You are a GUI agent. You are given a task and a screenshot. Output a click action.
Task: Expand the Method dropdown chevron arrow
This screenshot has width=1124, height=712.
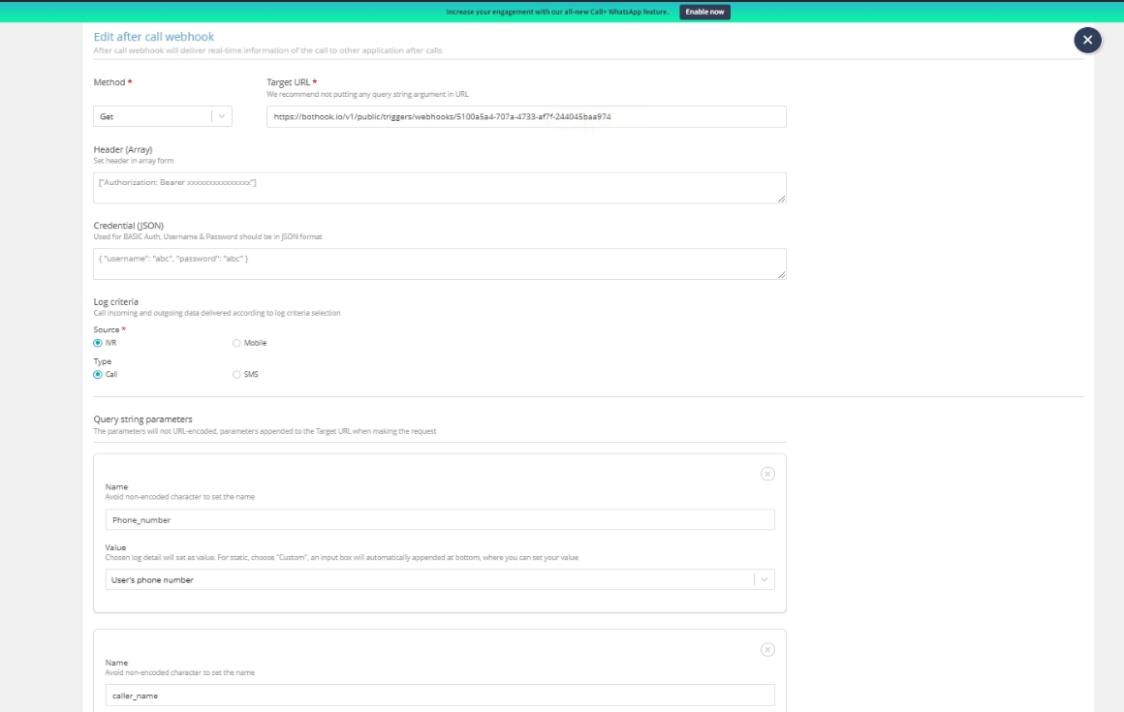[x=221, y=117]
